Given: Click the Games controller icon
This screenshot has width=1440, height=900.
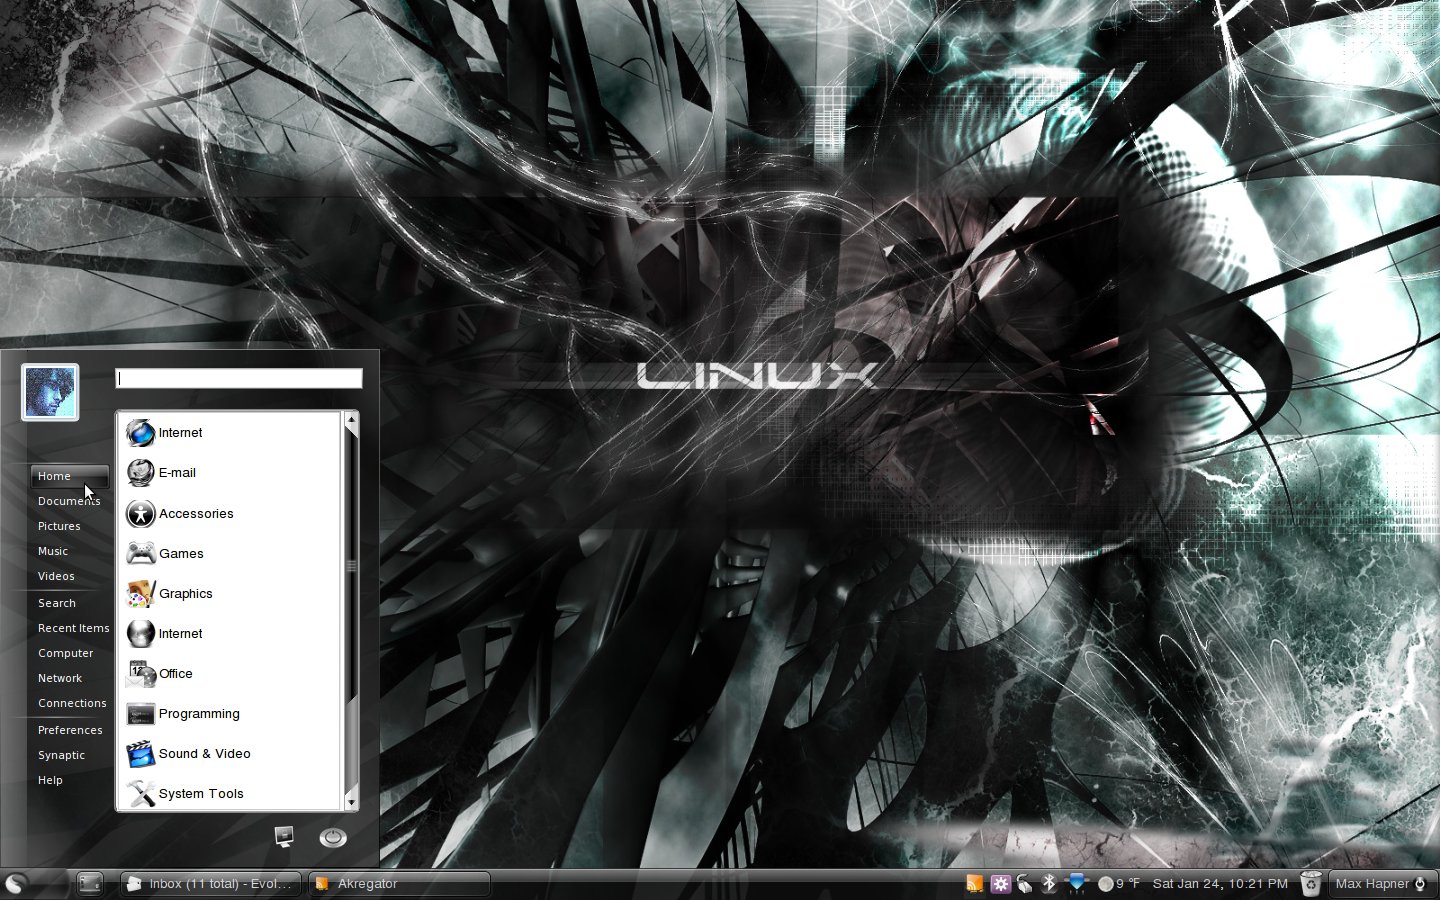Looking at the screenshot, I should pos(140,554).
